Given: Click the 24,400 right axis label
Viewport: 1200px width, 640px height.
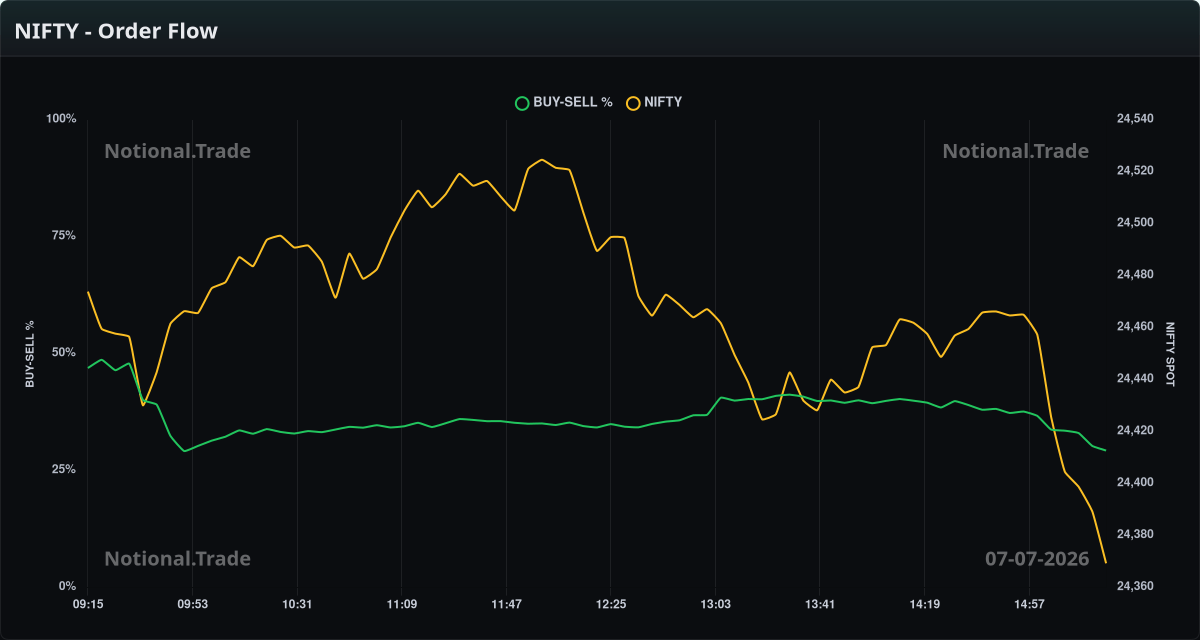Looking at the screenshot, I should click(1134, 483).
